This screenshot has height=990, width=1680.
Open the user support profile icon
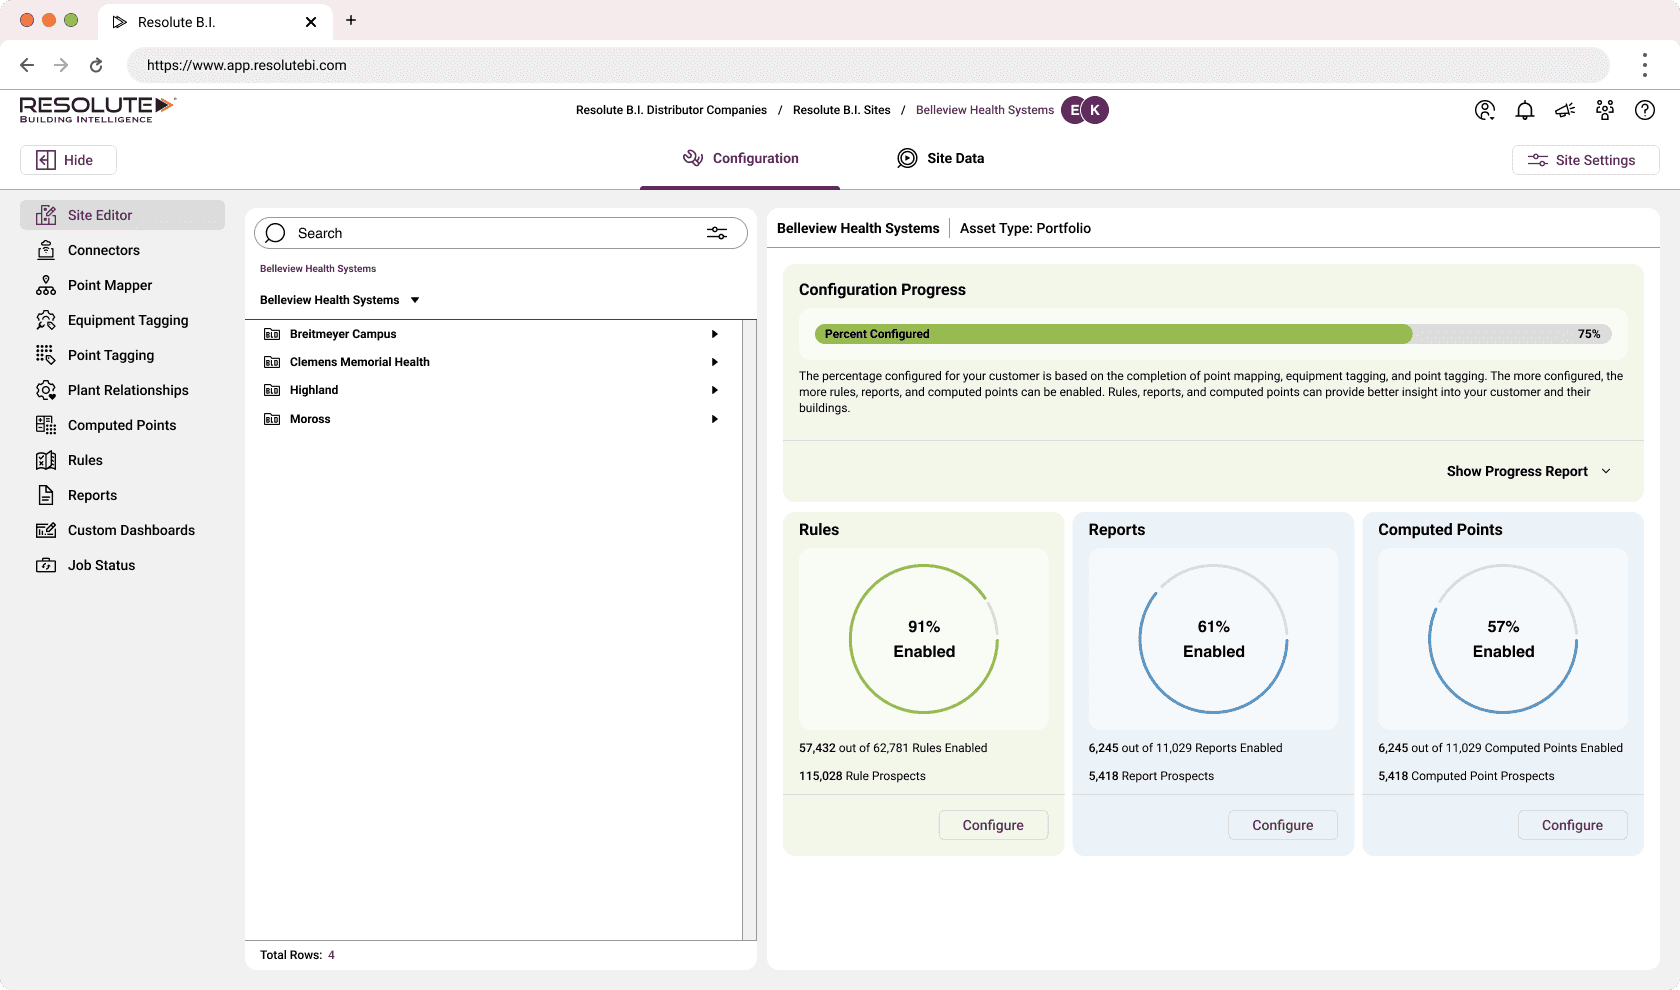pos(1485,111)
